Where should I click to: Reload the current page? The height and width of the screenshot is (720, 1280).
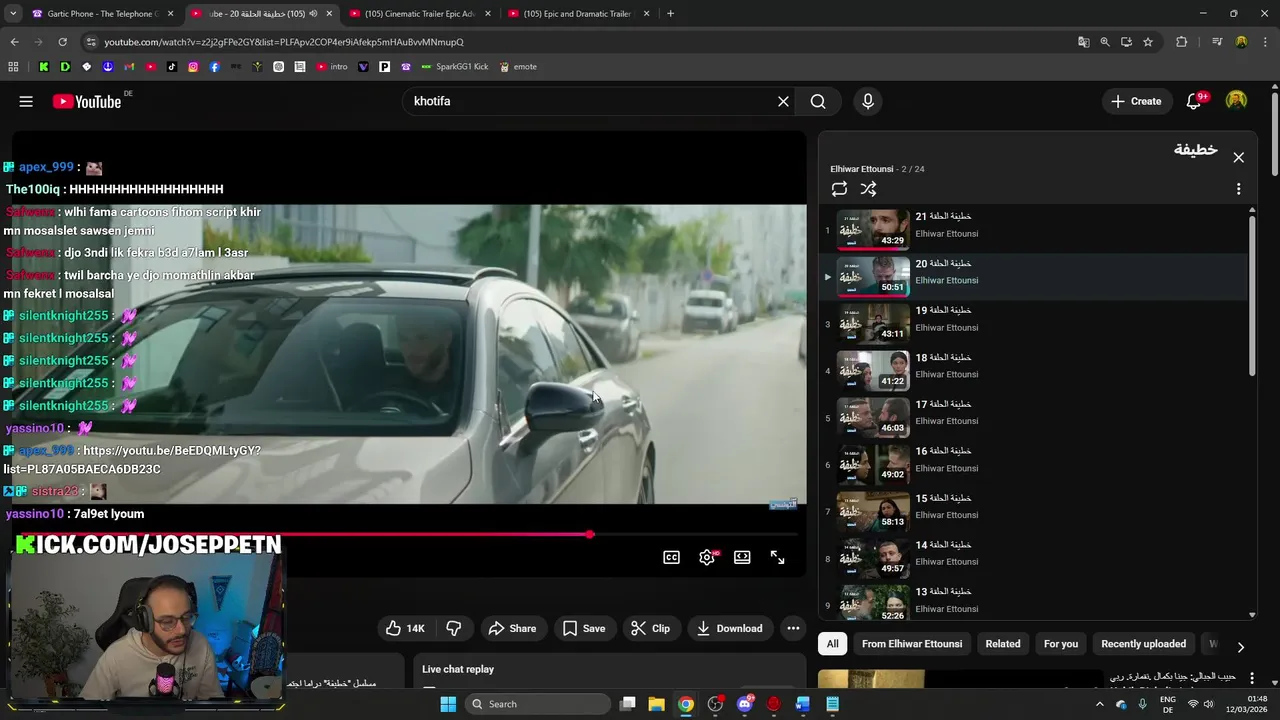[62, 42]
